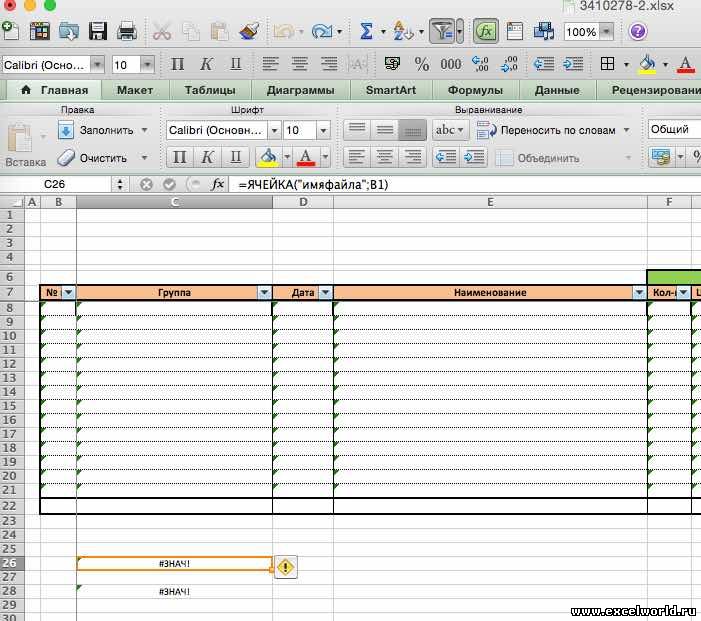Screen dimensions: 701x621
Task: Apply currency format icon in top toolbar
Action: [392, 64]
